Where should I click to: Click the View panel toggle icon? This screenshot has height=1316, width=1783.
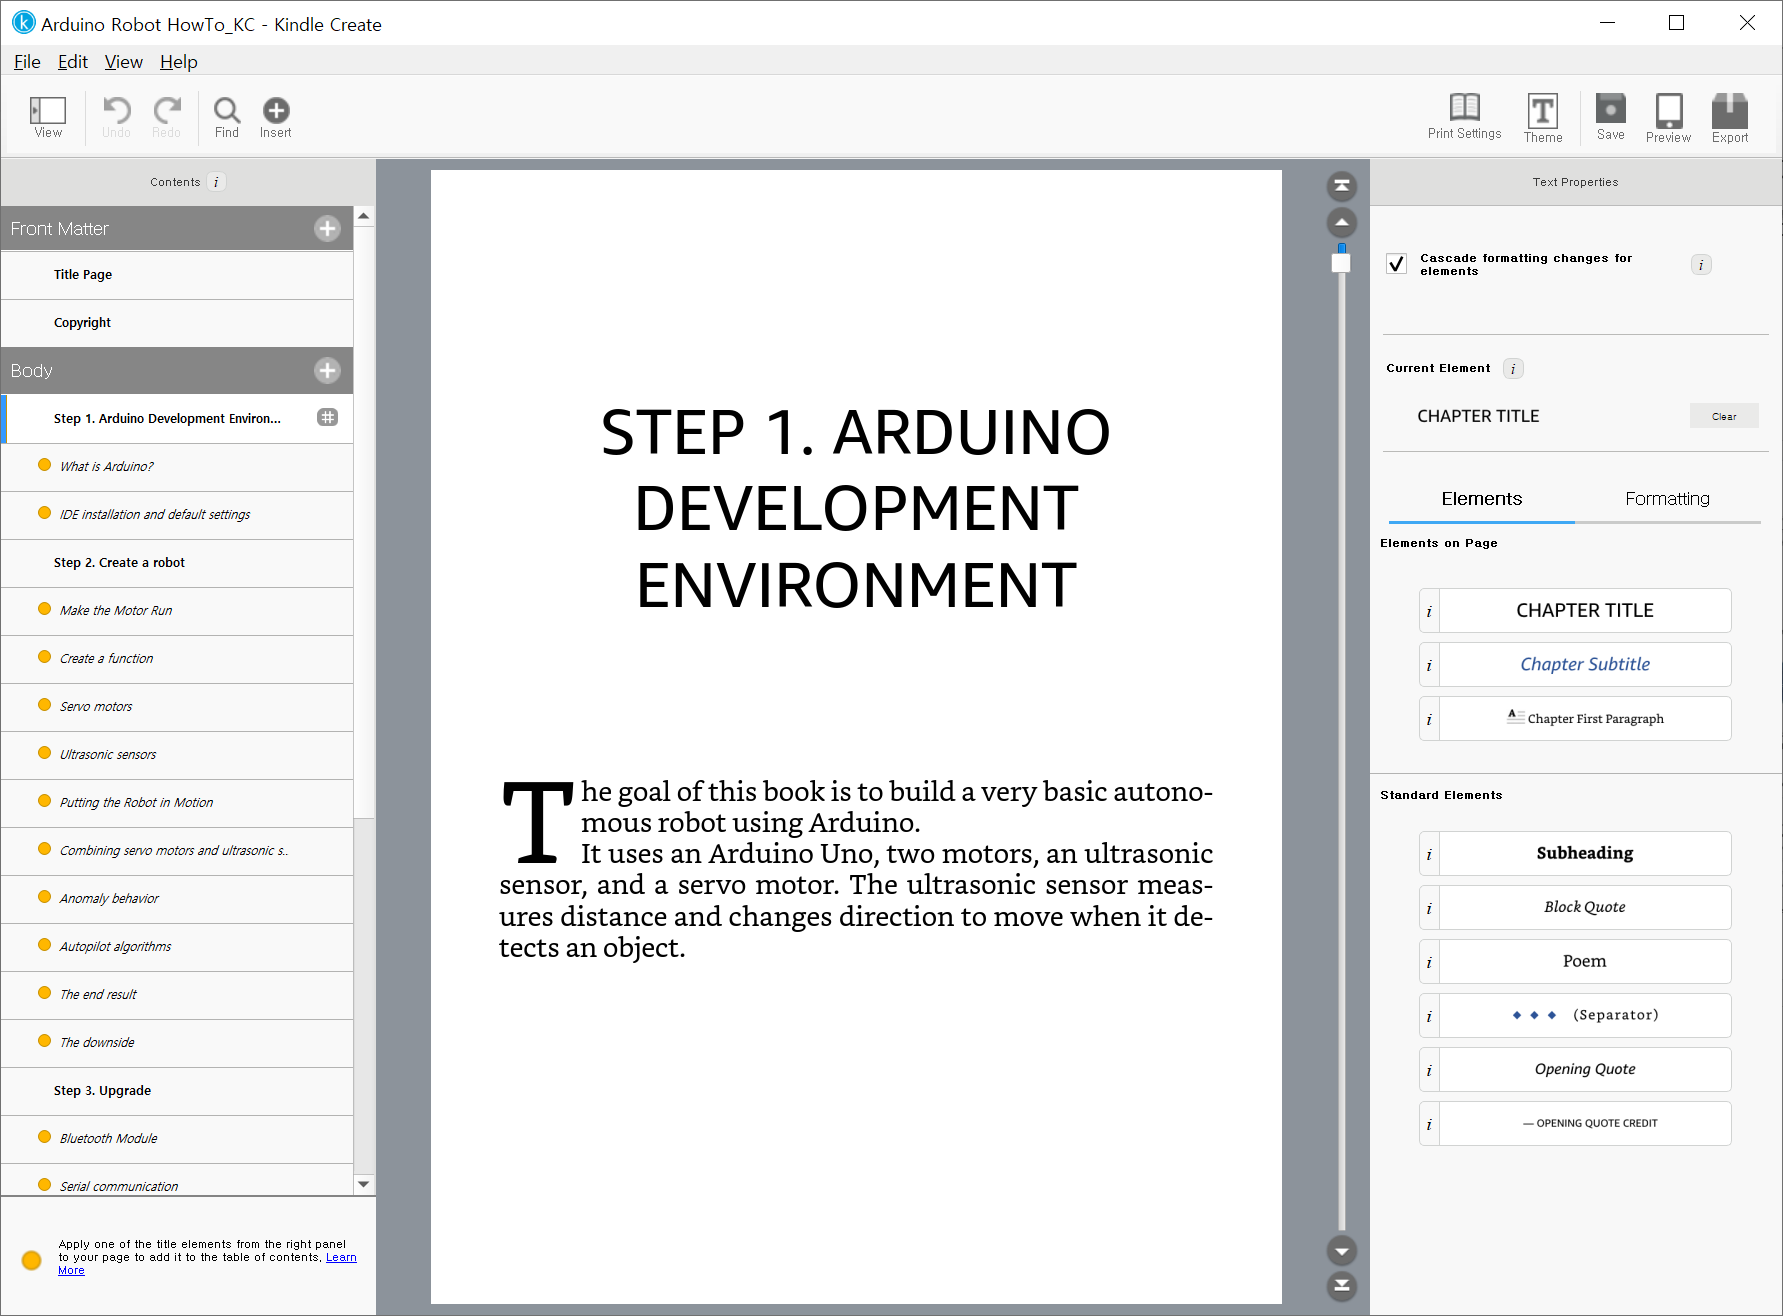click(48, 110)
